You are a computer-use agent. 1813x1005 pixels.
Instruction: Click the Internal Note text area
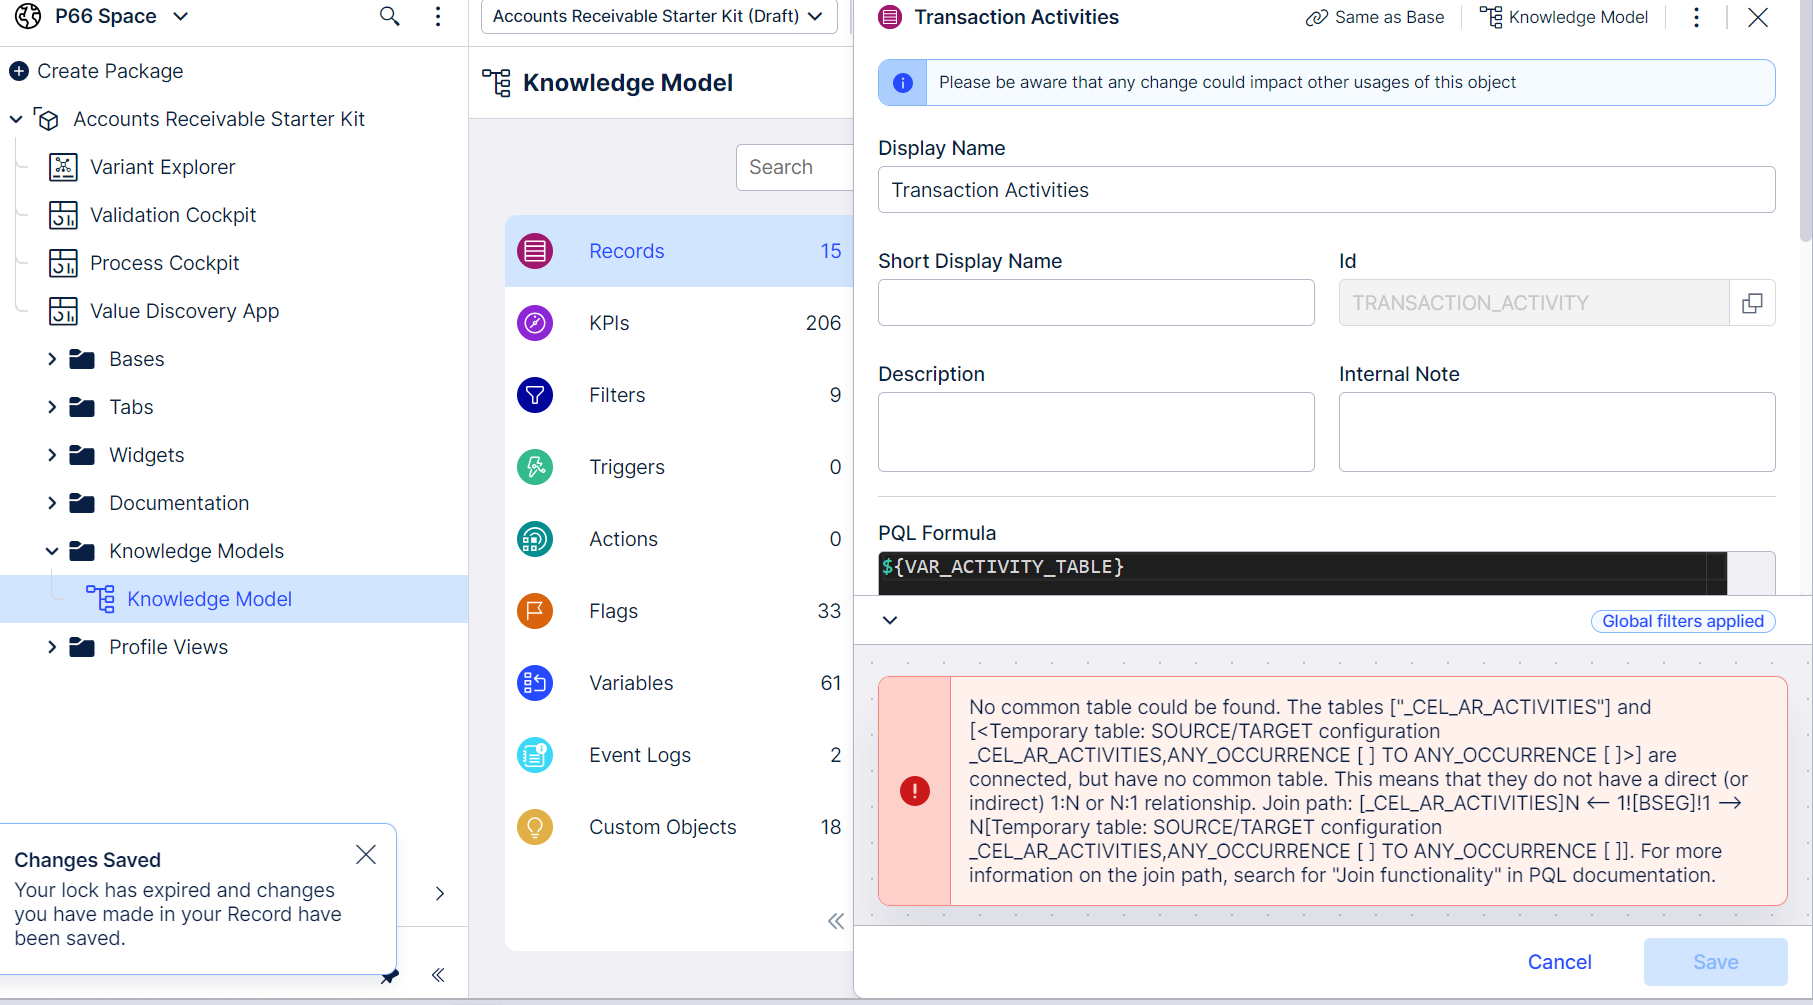[1557, 432]
